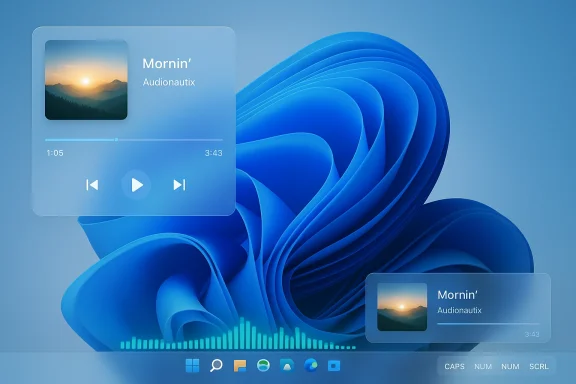Image resolution: width=576 pixels, height=384 pixels.
Task: Click the SCRL lock indicator
Action: [x=539, y=366]
